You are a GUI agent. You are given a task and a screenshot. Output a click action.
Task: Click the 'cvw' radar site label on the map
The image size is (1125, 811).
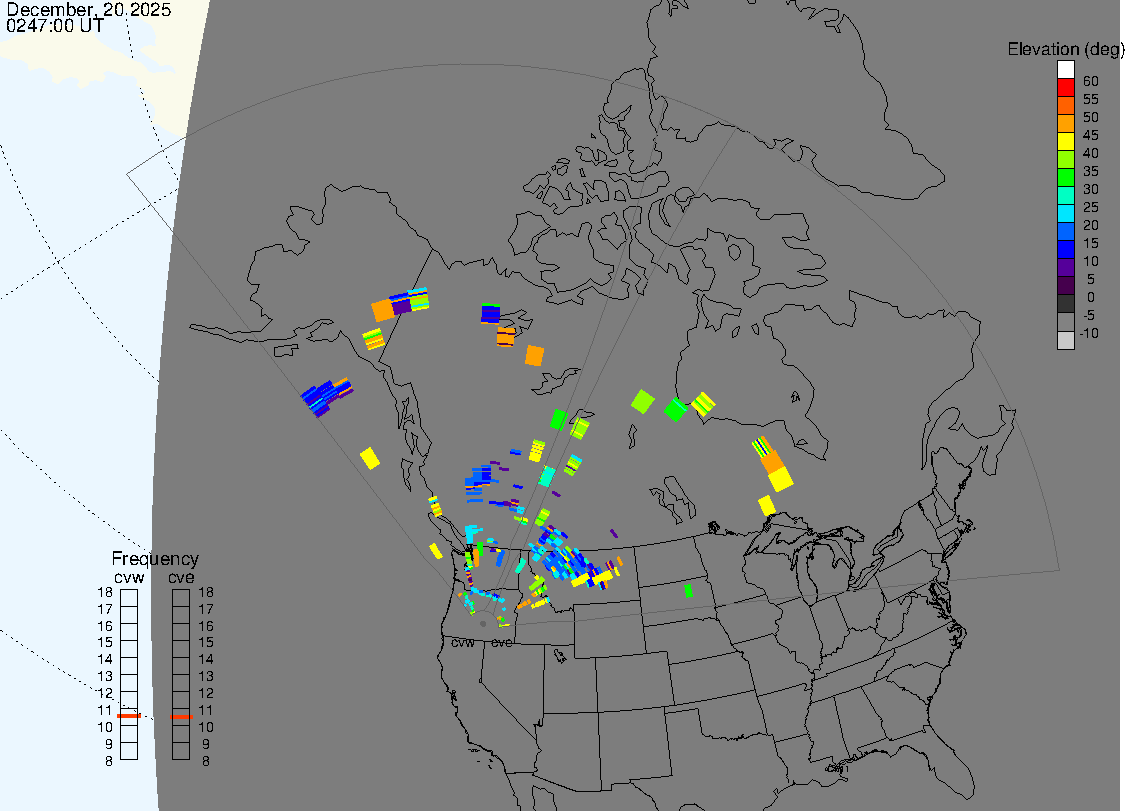[463, 642]
